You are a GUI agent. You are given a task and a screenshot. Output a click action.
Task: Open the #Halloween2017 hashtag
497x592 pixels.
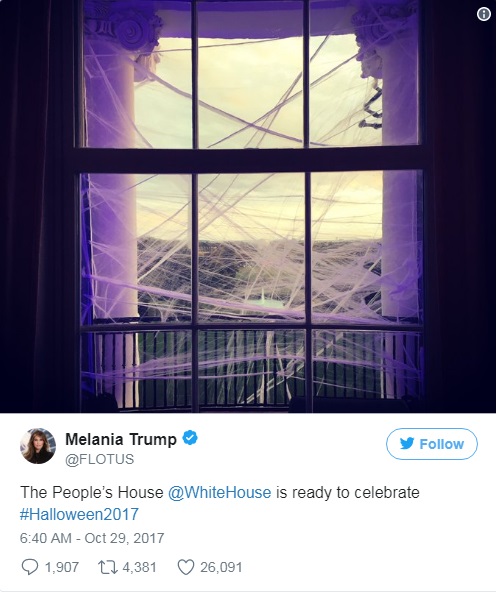pos(79,514)
